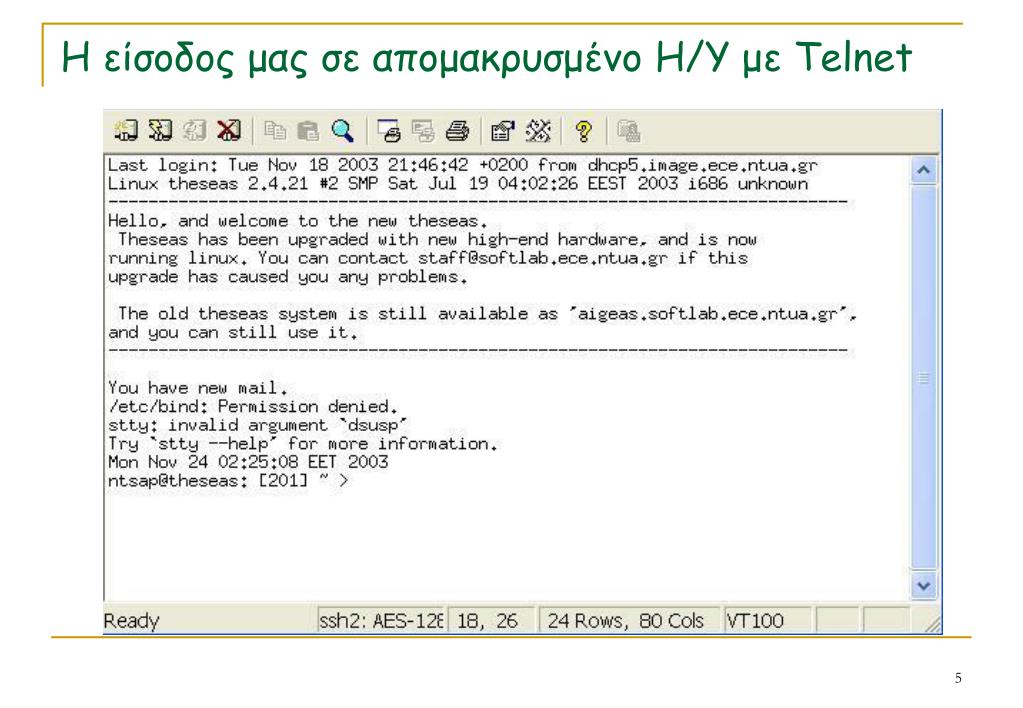Click the 'Ready' status bar text
This screenshot has height=708, width=1023.
131,621
